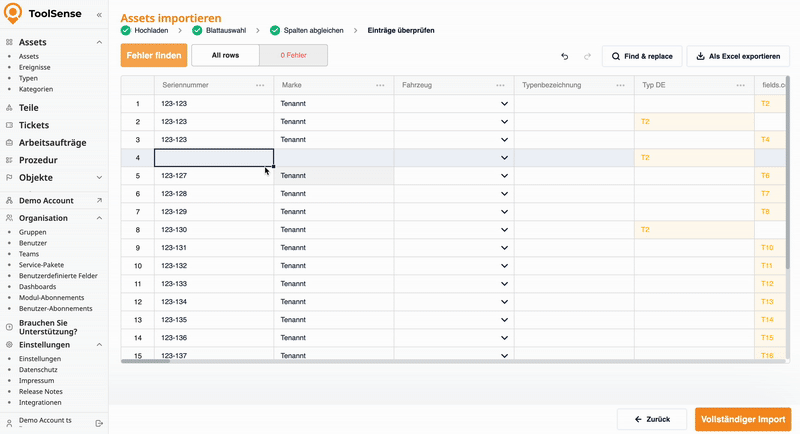The width and height of the screenshot is (800, 434).
Task: Expand the Objekte sidebar section
Action: point(99,177)
